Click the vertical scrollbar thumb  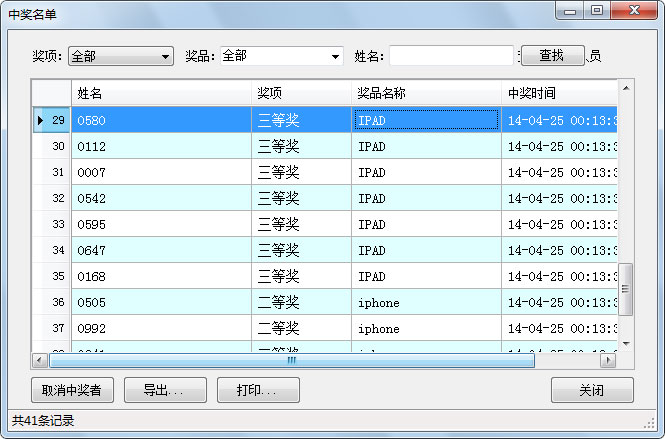pos(626,289)
